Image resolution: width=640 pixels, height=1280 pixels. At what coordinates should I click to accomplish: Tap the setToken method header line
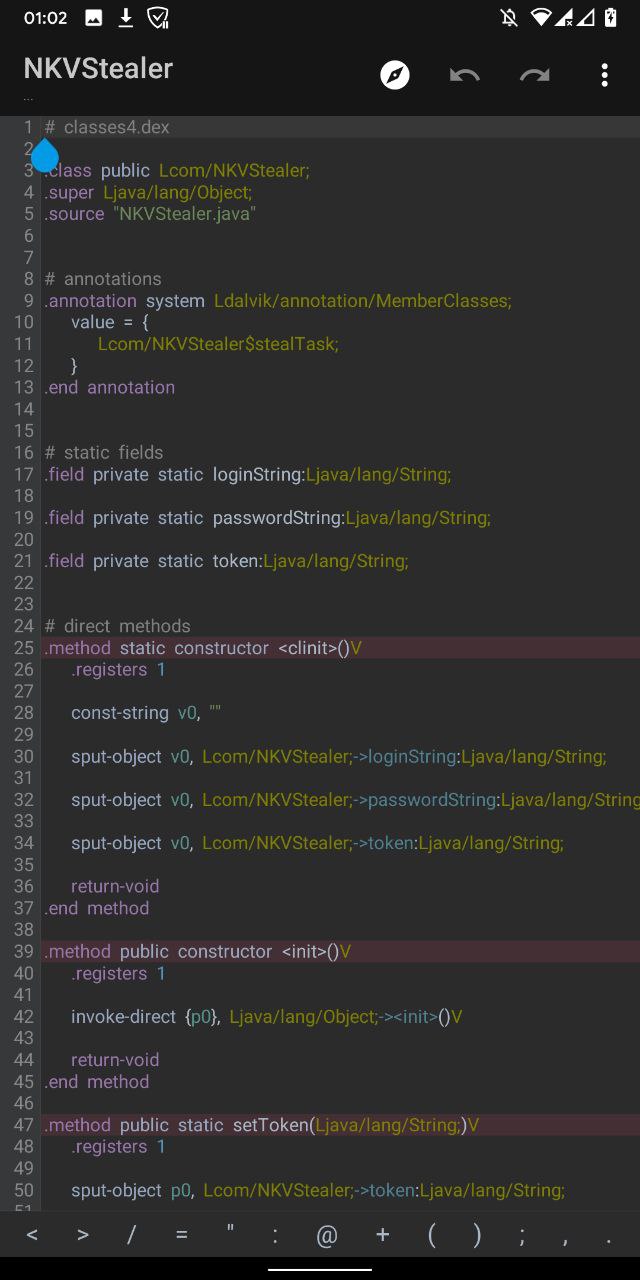(261, 1125)
